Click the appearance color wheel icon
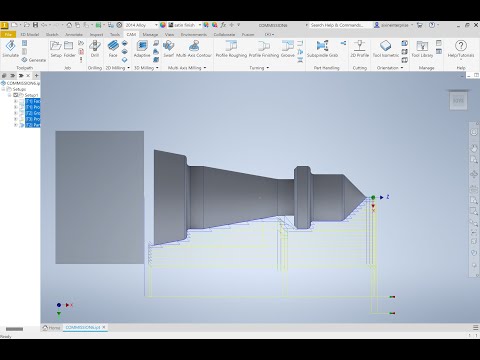 click(163, 25)
